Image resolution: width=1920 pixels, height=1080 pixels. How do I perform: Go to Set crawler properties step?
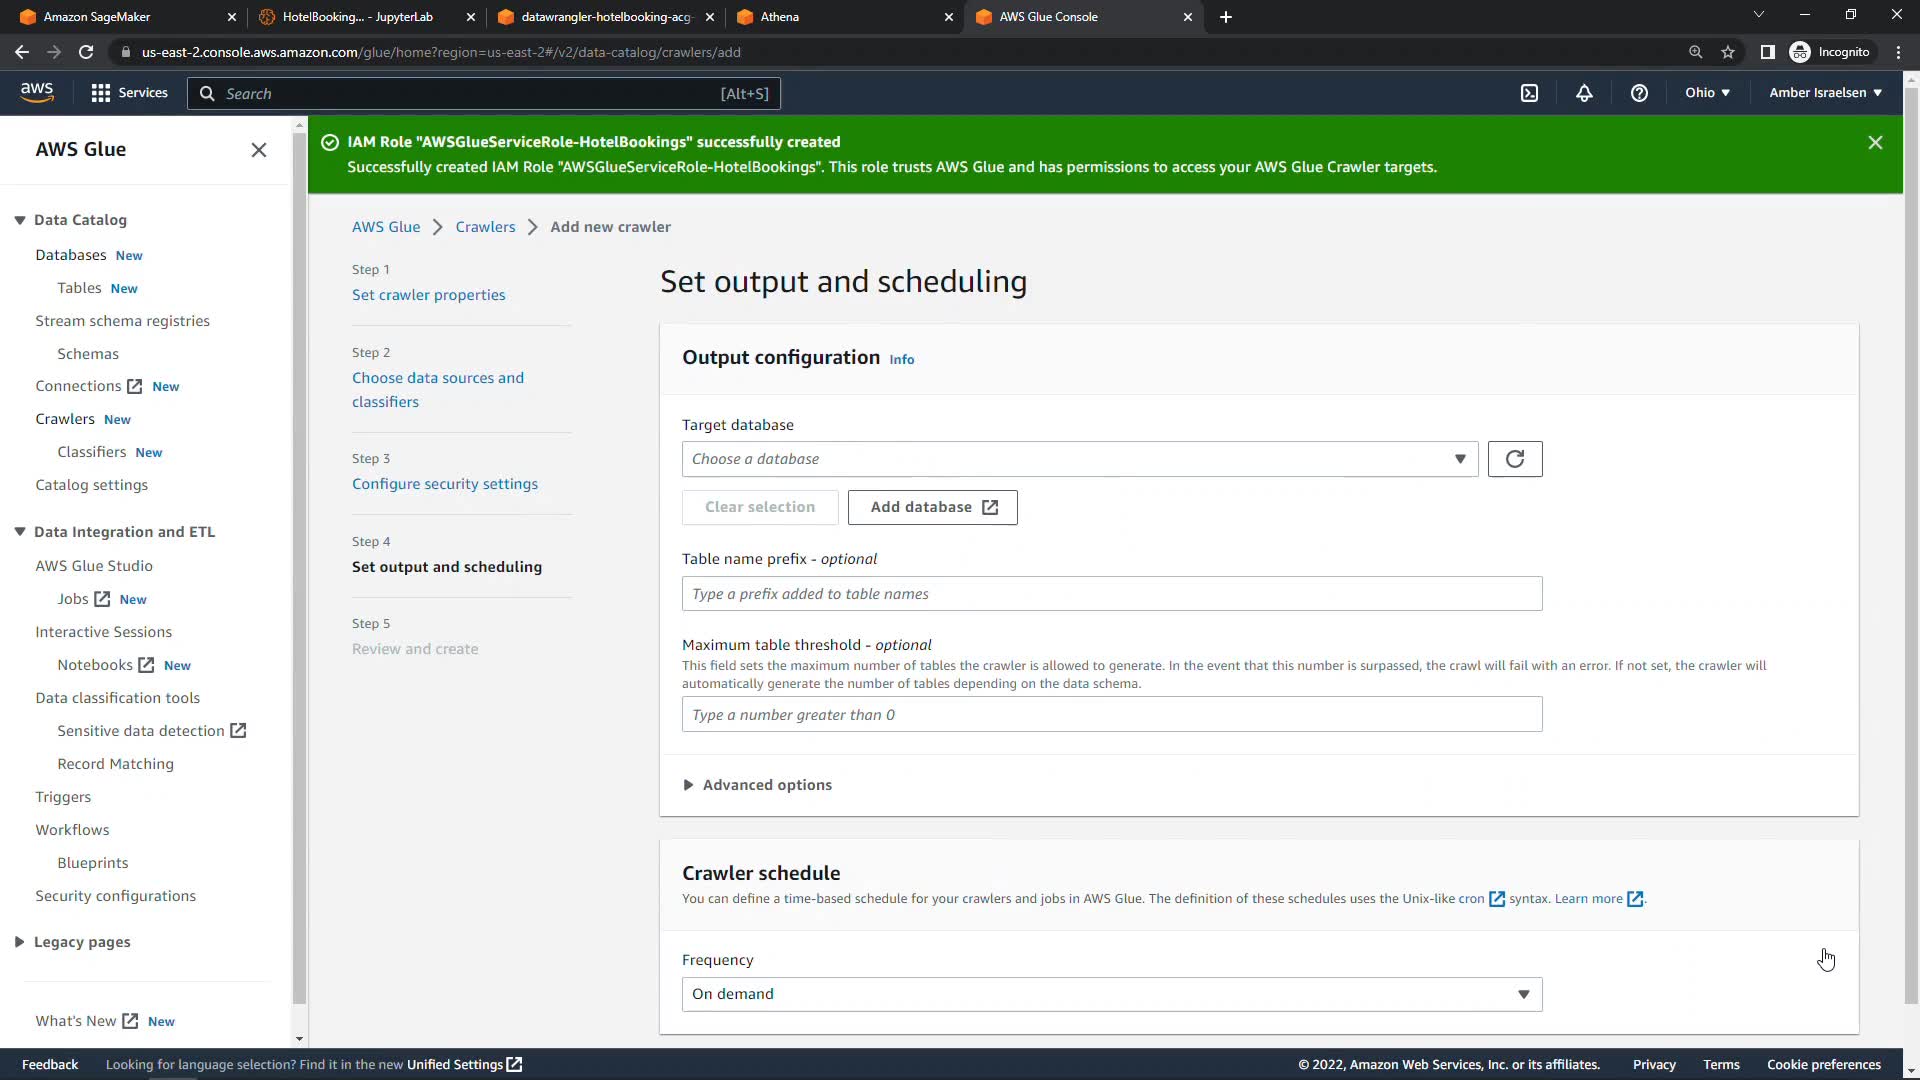(x=428, y=295)
